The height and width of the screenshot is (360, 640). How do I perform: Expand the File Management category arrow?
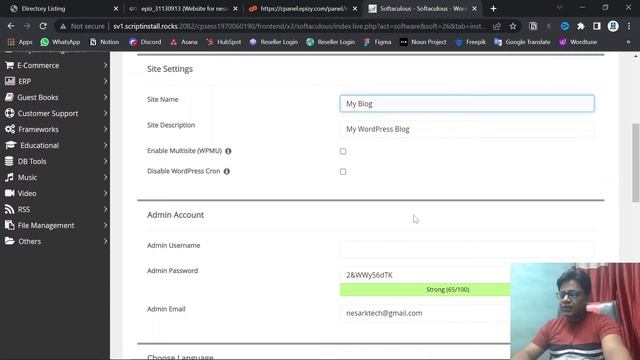pos(105,225)
